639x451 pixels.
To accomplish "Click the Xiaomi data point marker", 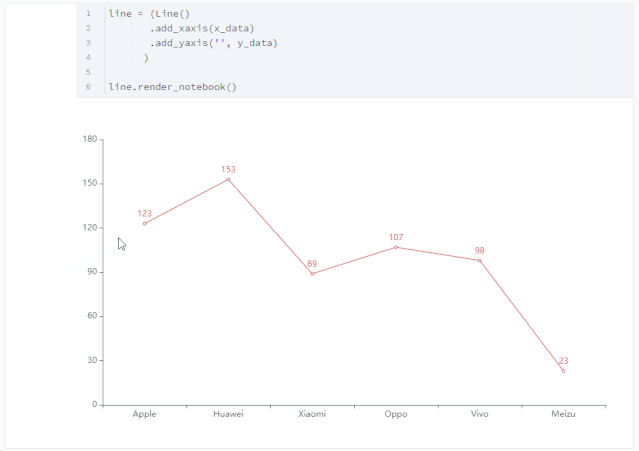I will 312,273.
